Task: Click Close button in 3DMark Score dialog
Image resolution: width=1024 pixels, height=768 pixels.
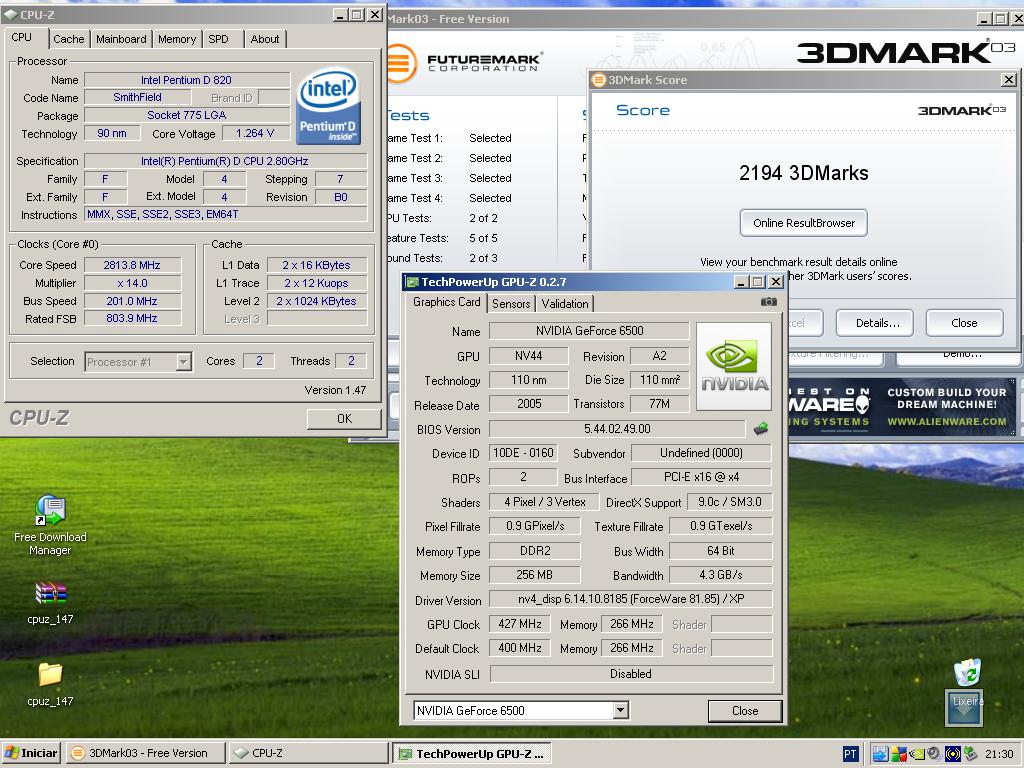Action: click(964, 323)
